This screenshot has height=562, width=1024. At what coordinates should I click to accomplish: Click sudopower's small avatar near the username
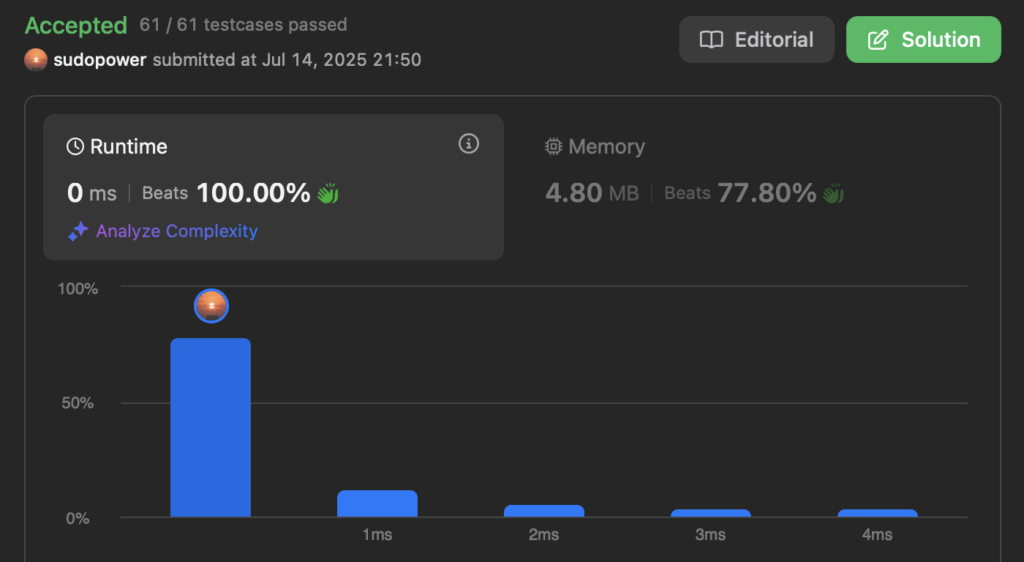click(36, 60)
